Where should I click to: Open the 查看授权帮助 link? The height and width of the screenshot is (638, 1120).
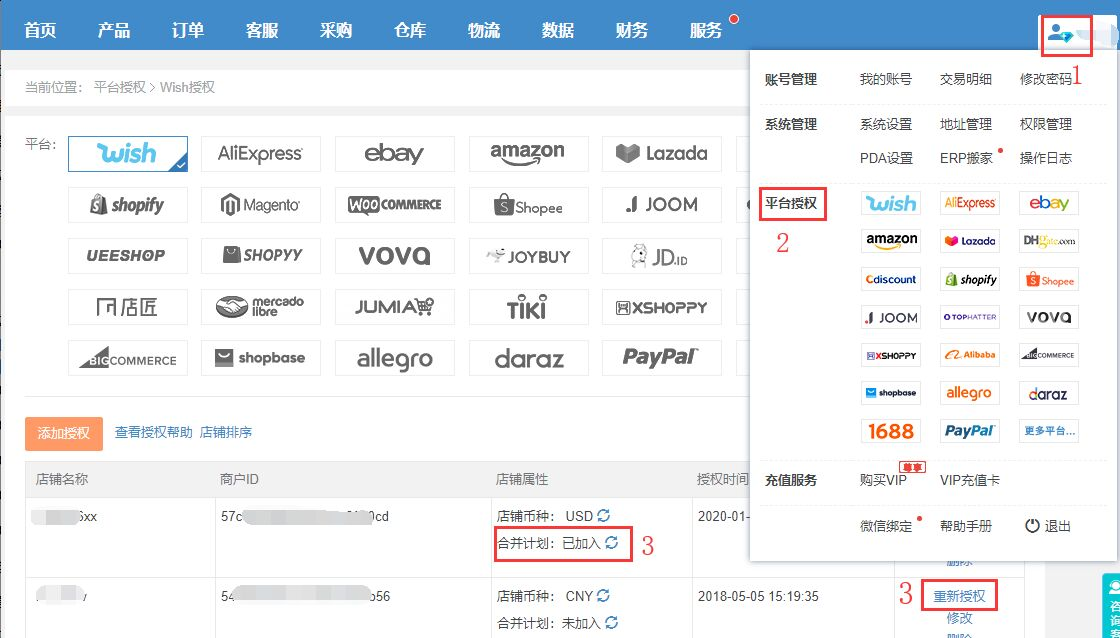154,432
